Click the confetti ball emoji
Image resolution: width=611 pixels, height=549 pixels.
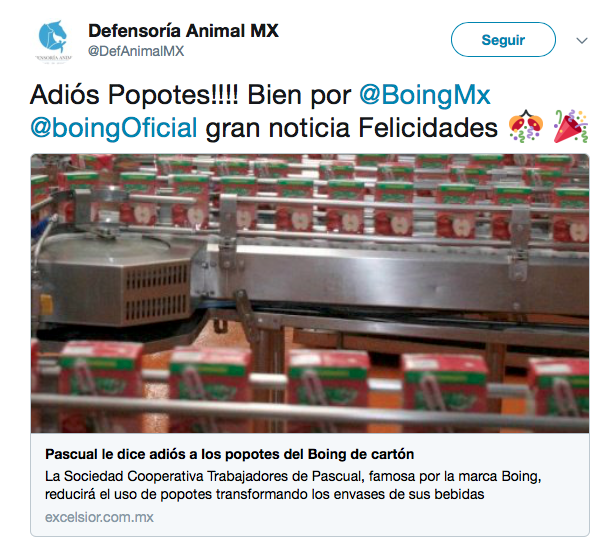tap(526, 126)
